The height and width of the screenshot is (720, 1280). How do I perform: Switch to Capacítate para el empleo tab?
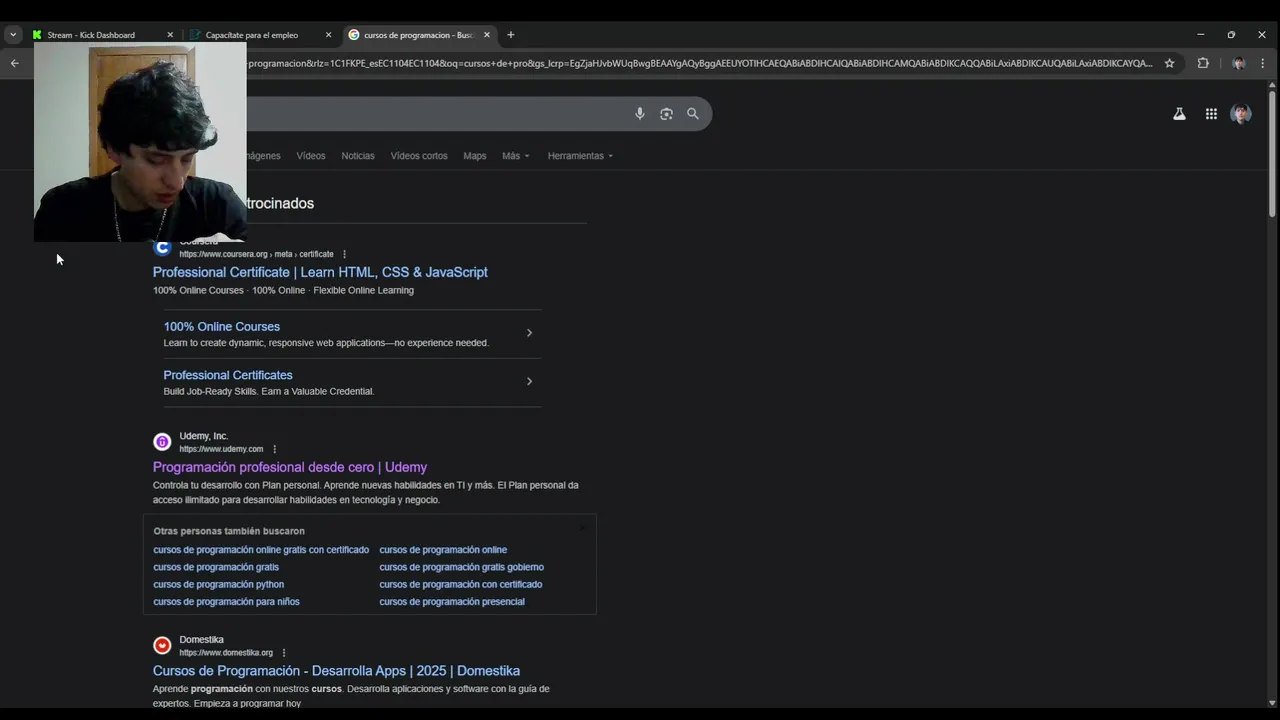260,35
